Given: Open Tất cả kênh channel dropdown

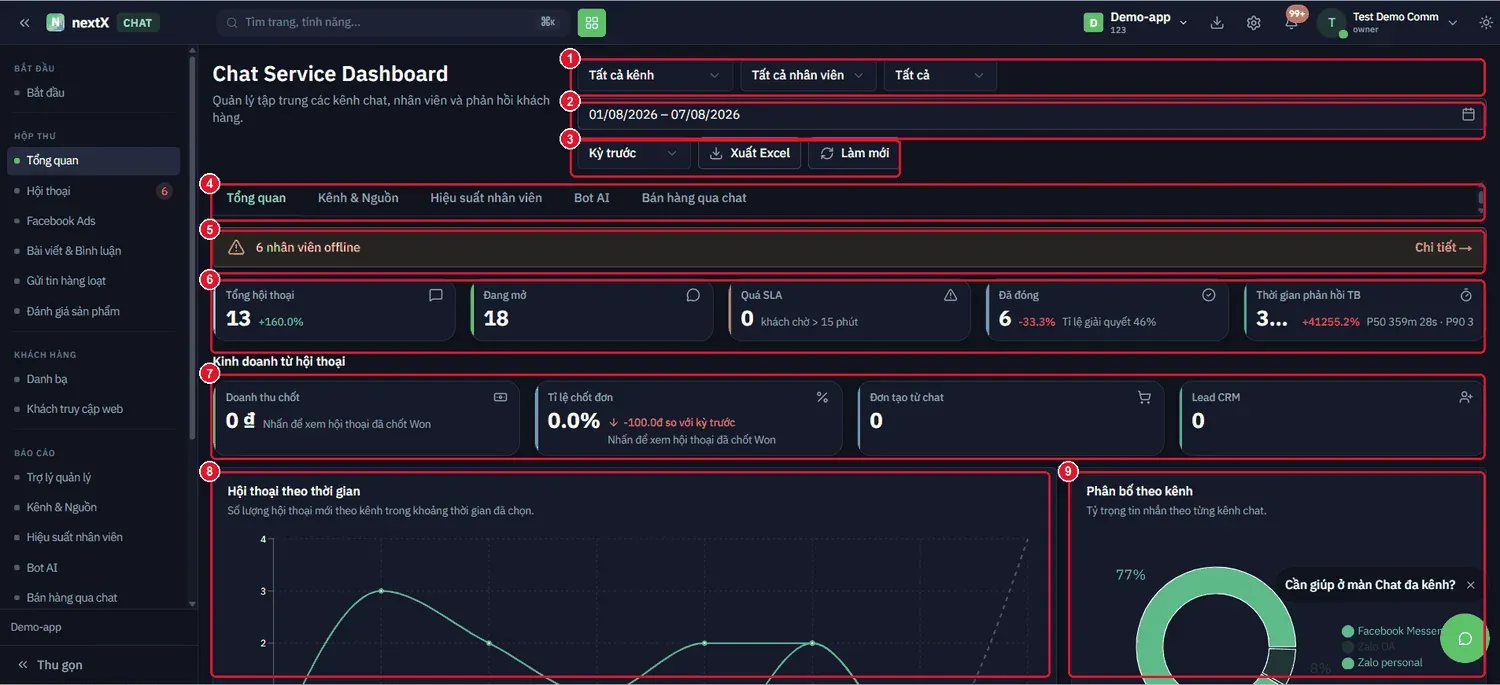Looking at the screenshot, I should 654,75.
